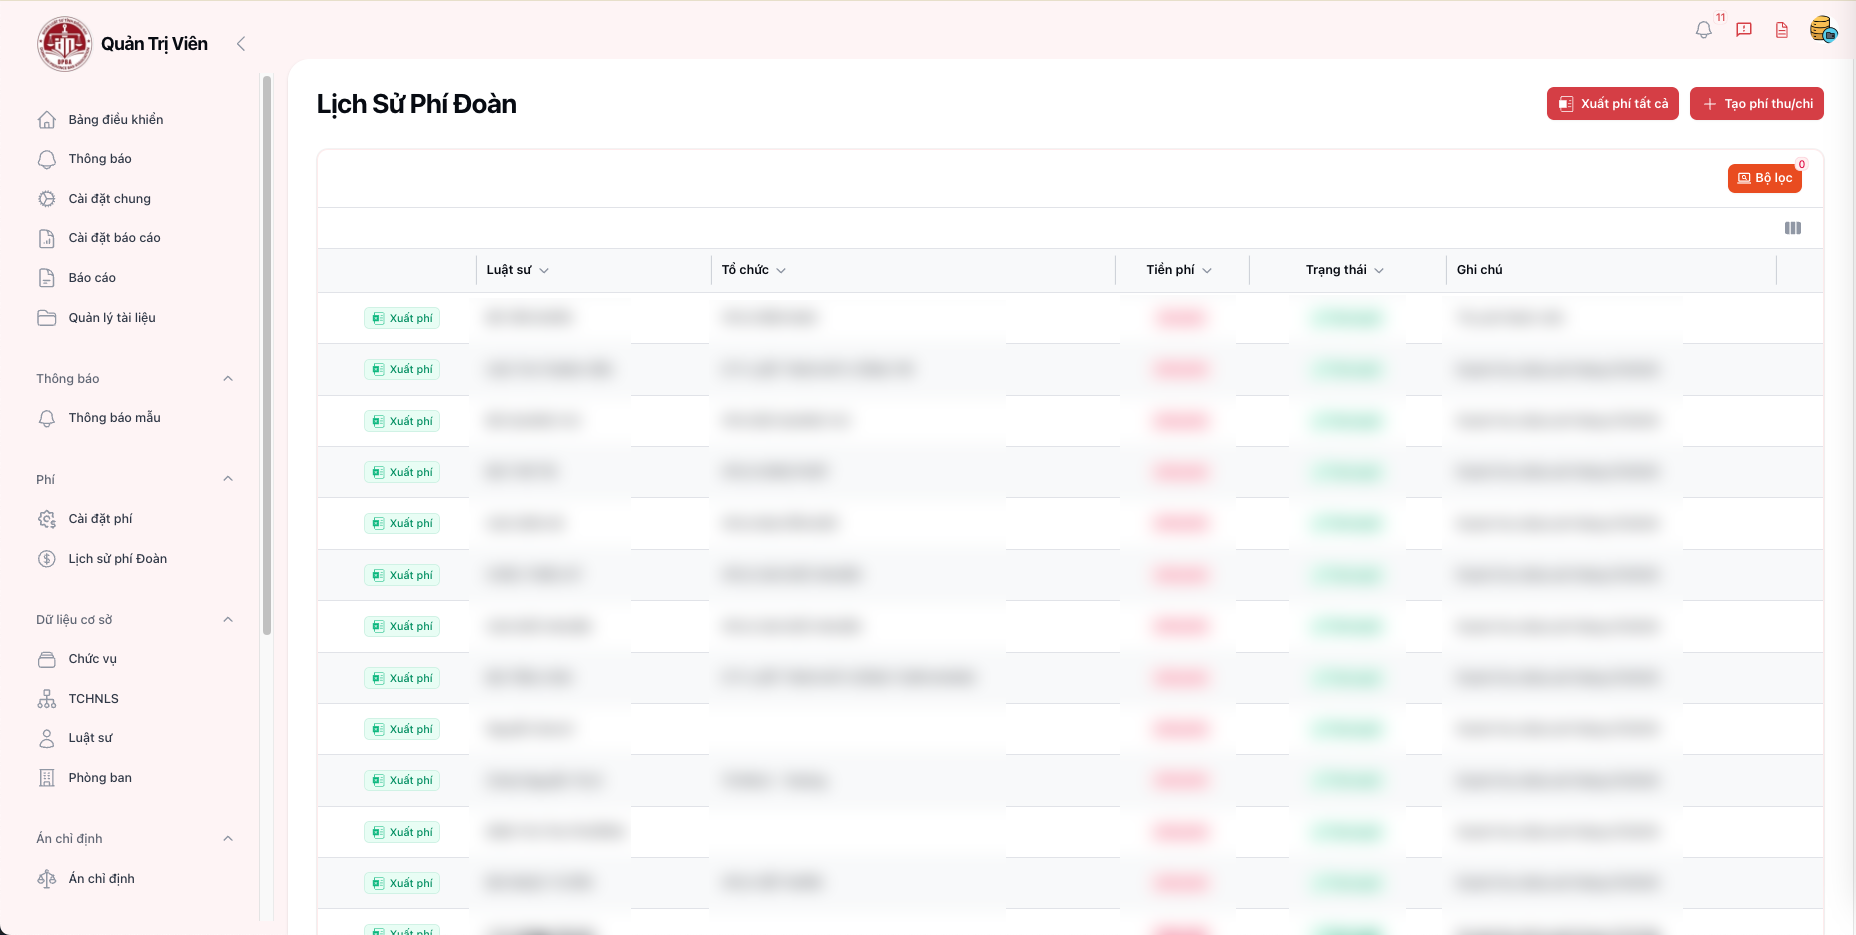Open Bảng điều khiển from sidebar
The height and width of the screenshot is (935, 1856).
(115, 120)
